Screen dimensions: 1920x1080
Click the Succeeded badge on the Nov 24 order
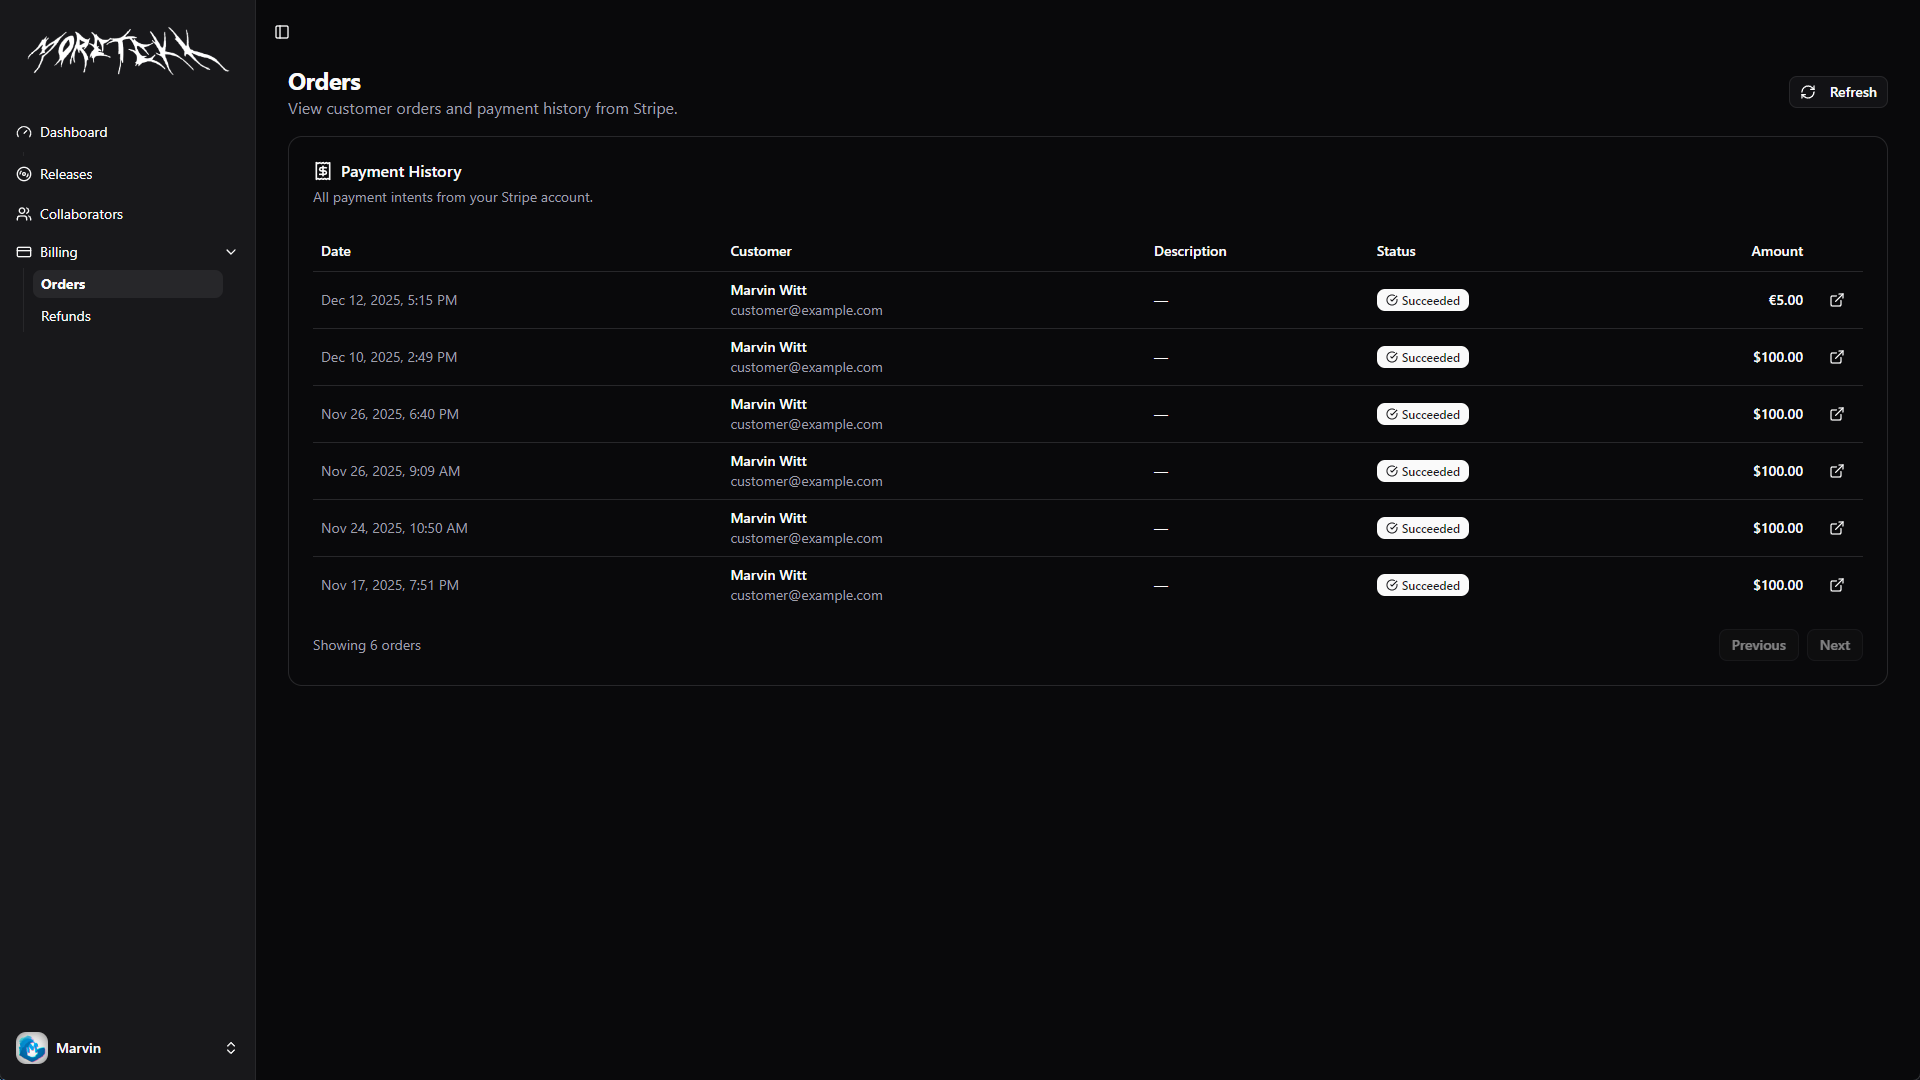coord(1422,528)
